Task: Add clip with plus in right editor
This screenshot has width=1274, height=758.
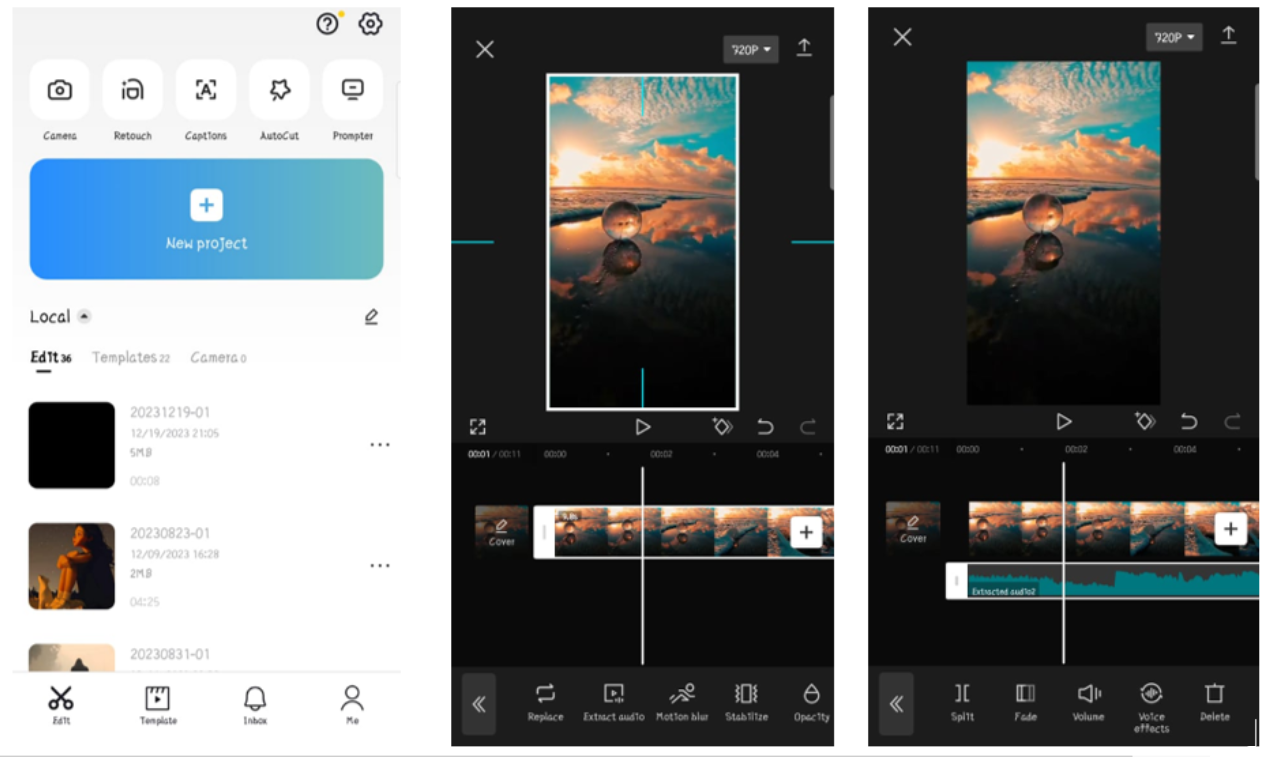Action: (1231, 529)
